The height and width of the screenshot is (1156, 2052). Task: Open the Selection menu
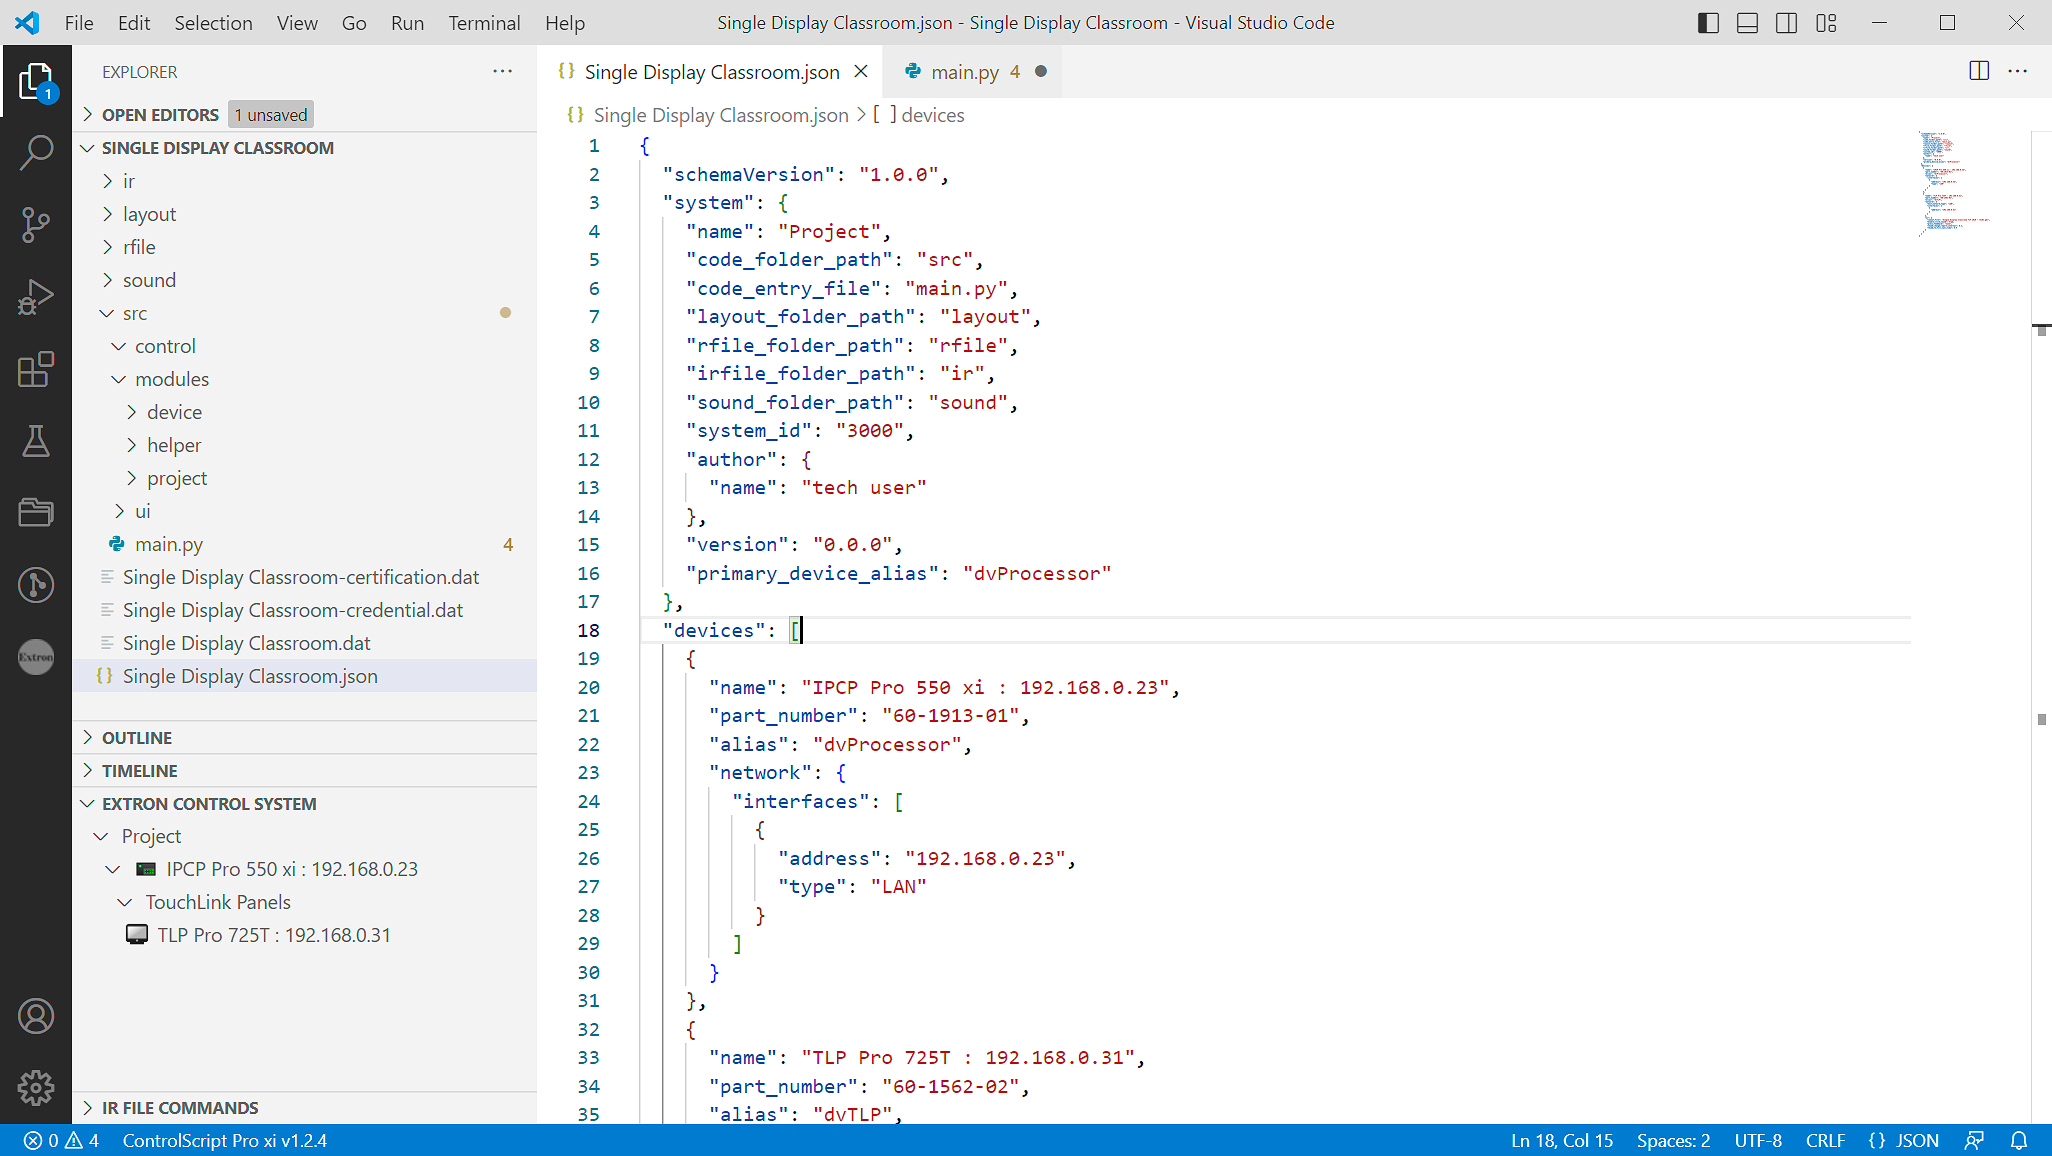click(214, 23)
